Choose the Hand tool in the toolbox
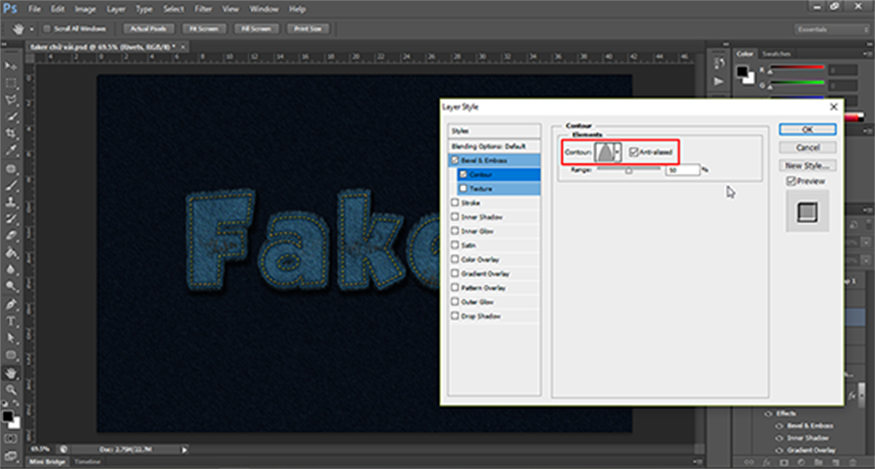 (11, 372)
